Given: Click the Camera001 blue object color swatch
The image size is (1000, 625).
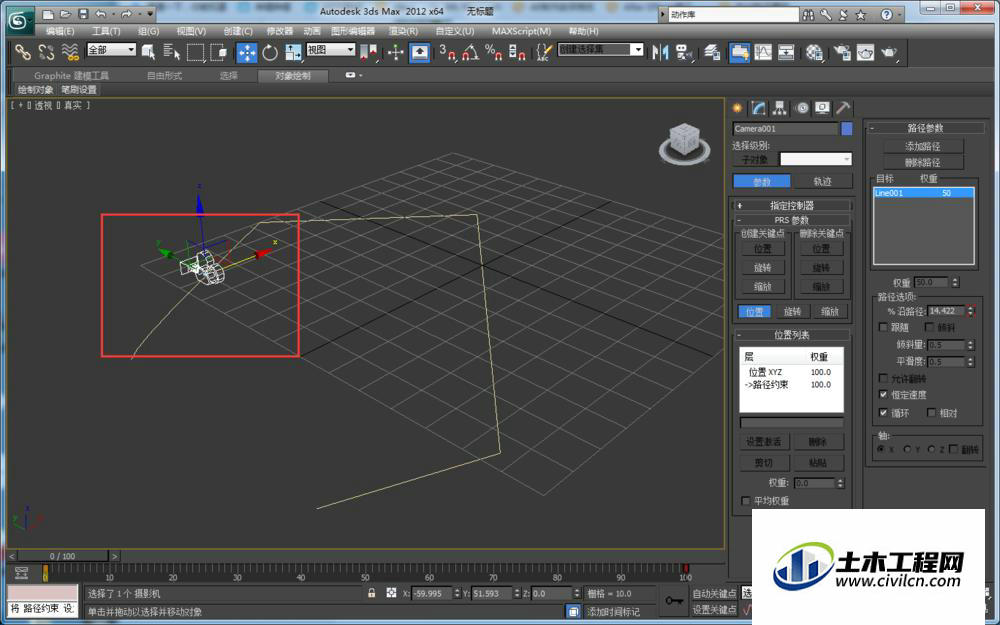Looking at the screenshot, I should click(x=846, y=129).
